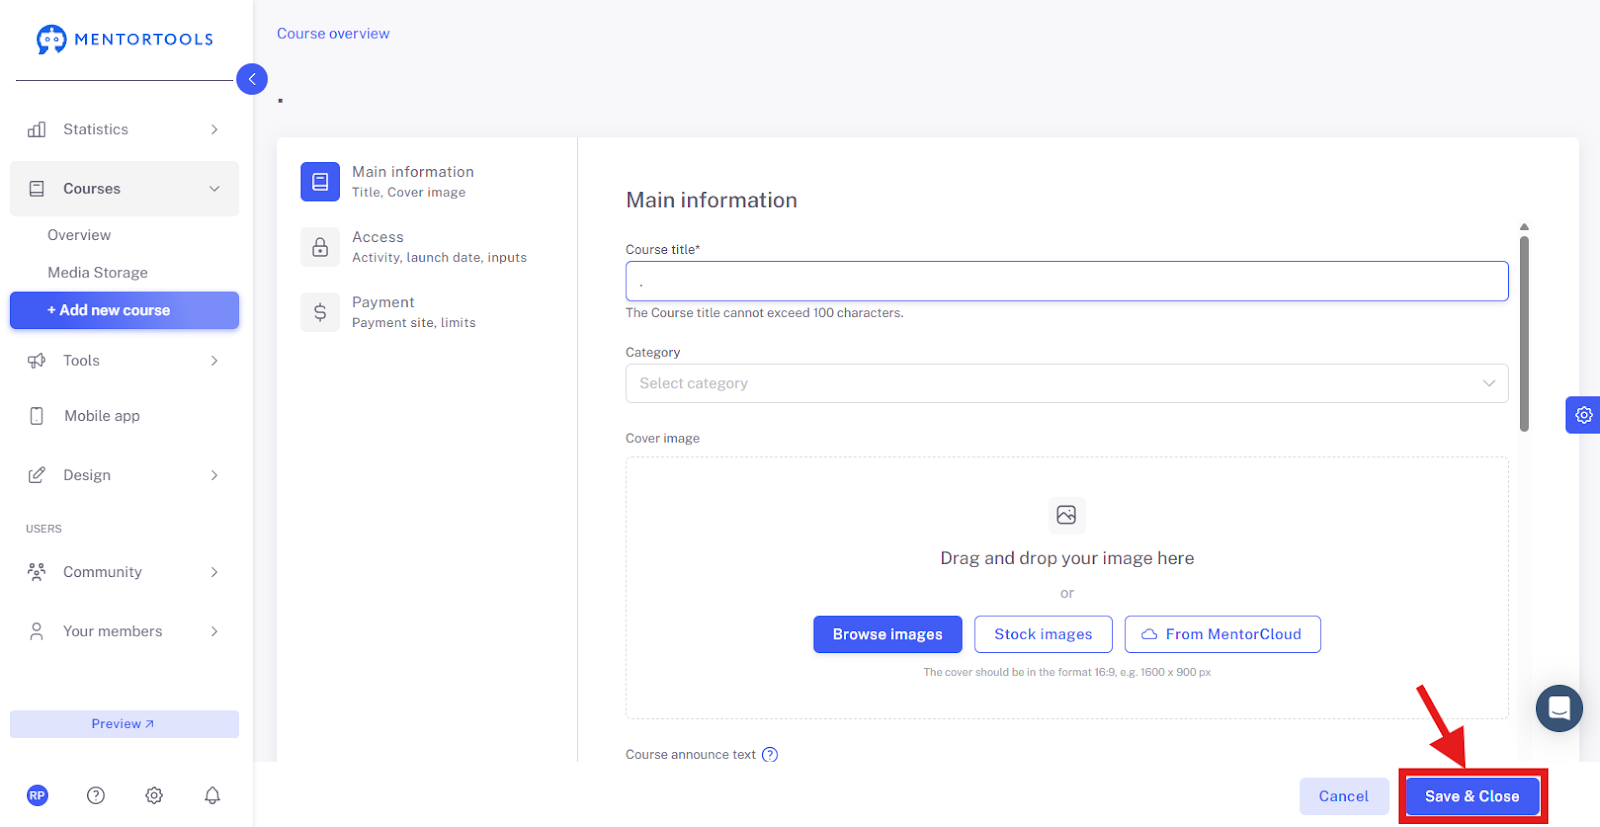Viewport: 1600px width, 827px height.
Task: Open the chat support bubble
Action: [x=1559, y=708]
